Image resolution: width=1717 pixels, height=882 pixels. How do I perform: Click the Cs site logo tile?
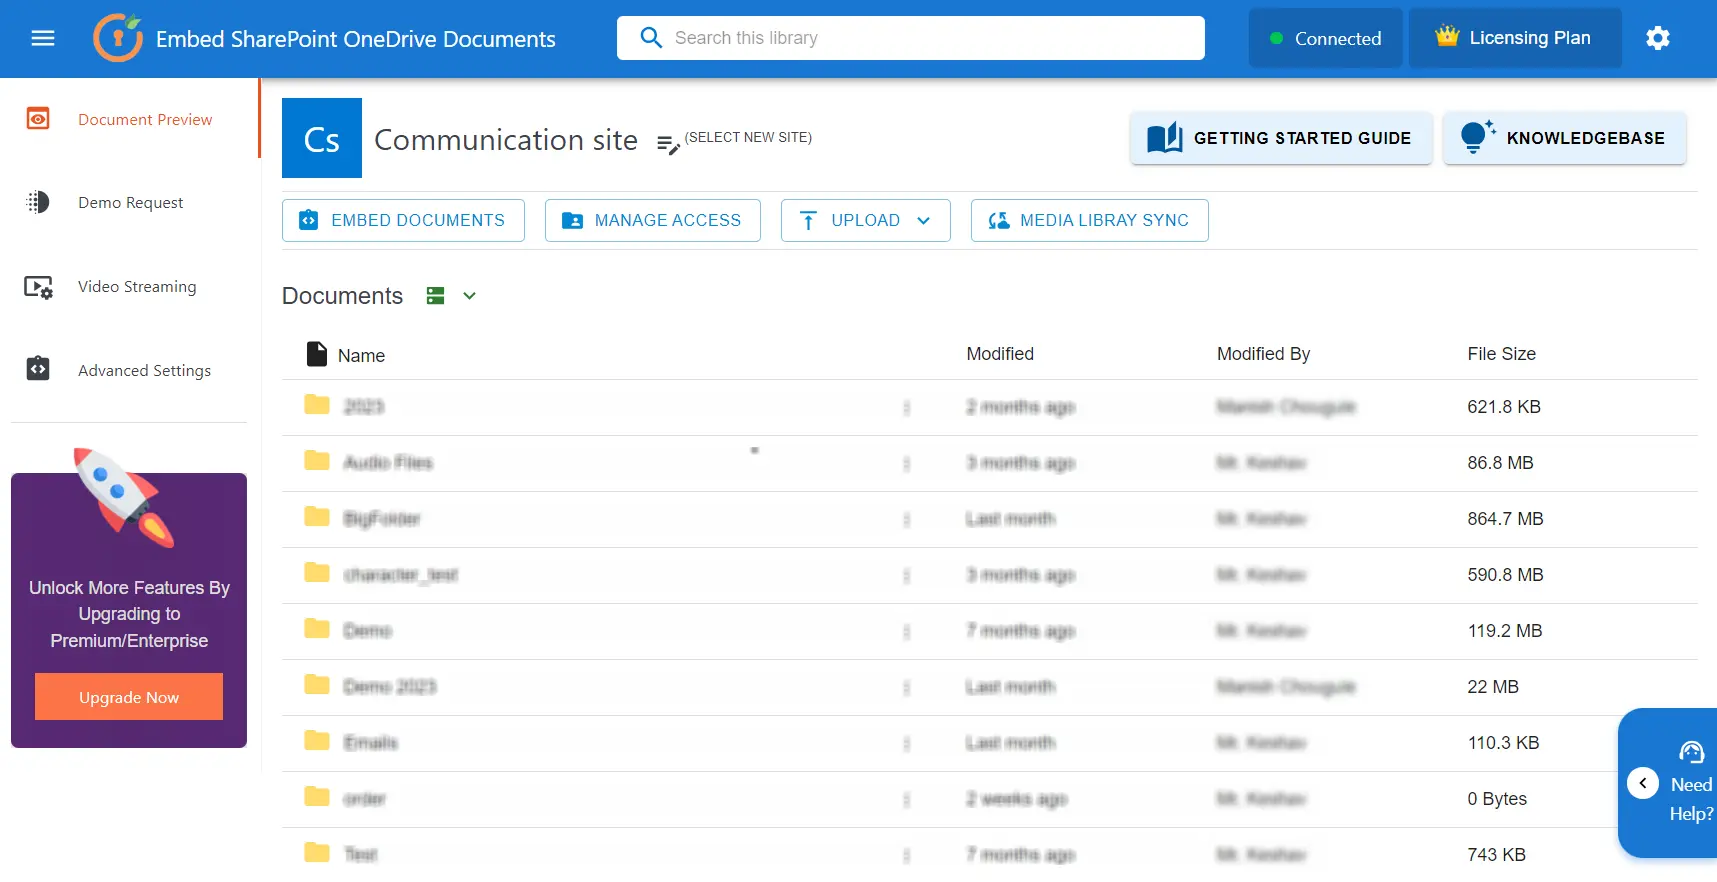(321, 138)
